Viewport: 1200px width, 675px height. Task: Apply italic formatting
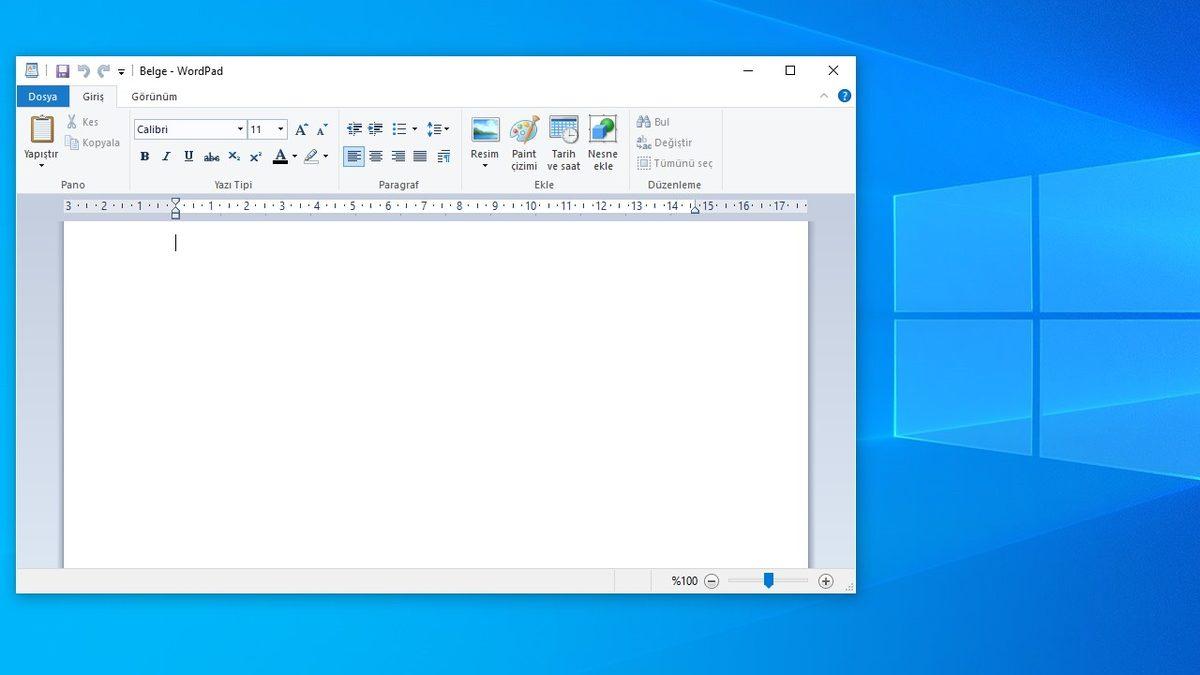tap(166, 157)
